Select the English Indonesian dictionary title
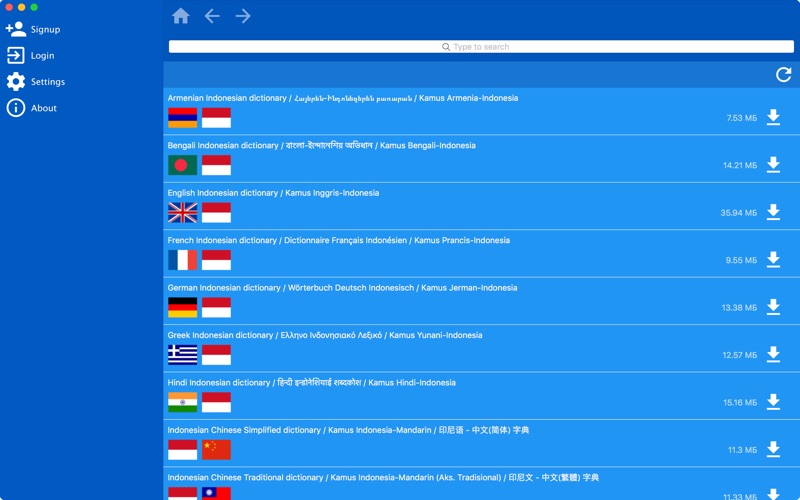This screenshot has width=800, height=500. pos(273,193)
